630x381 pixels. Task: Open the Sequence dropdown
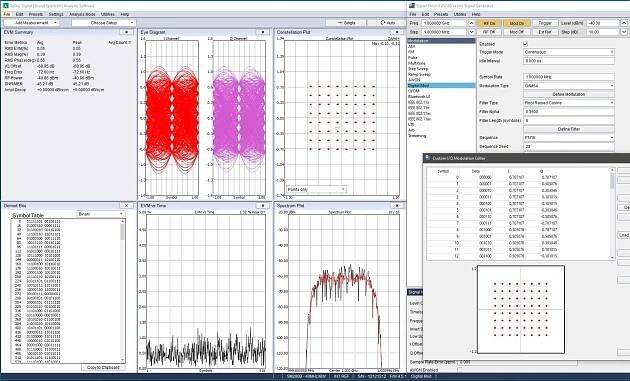(x=569, y=137)
